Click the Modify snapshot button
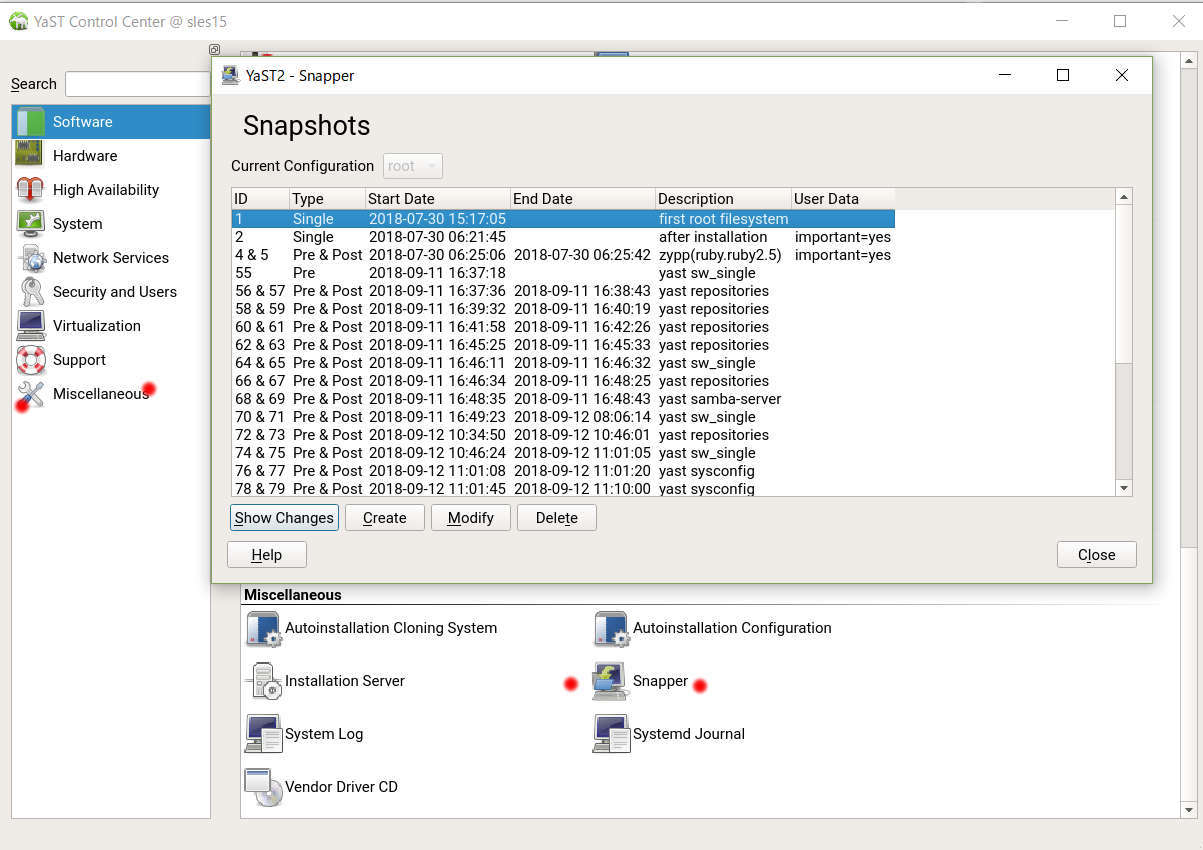The image size is (1203, 850). pyautogui.click(x=471, y=518)
